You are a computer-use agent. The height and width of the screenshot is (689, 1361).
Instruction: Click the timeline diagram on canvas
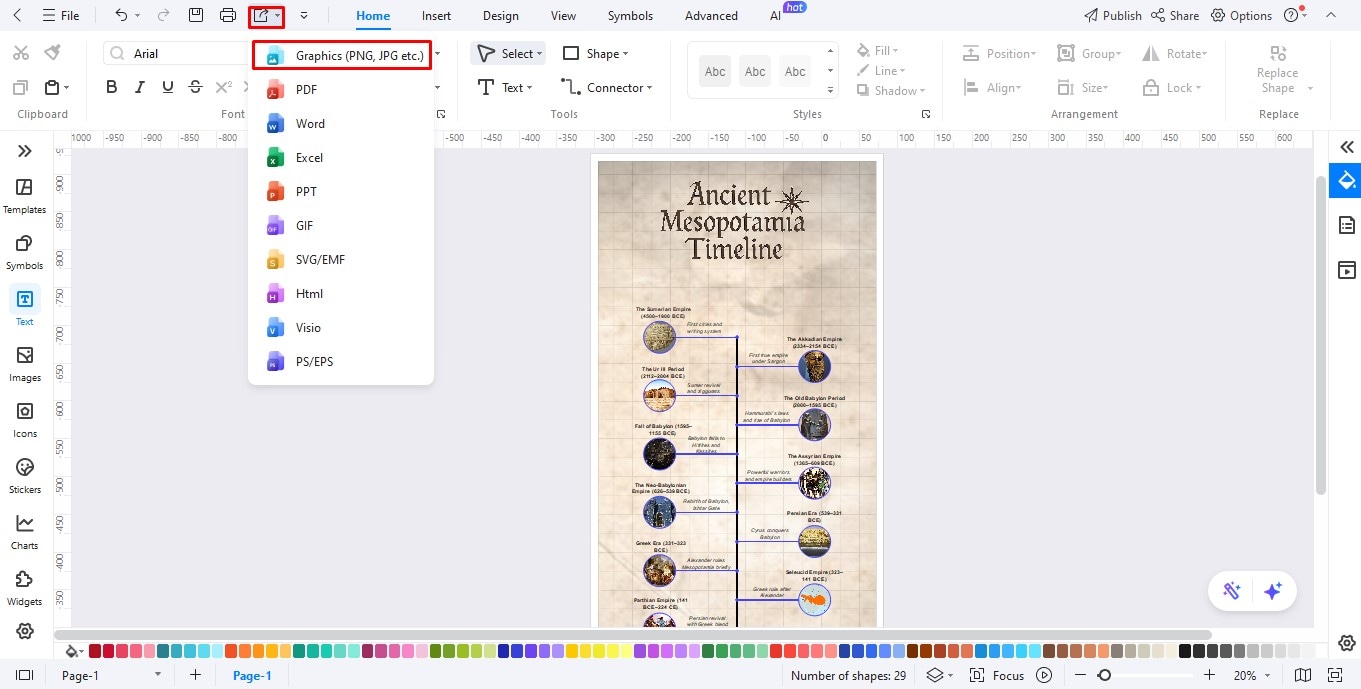click(x=737, y=393)
